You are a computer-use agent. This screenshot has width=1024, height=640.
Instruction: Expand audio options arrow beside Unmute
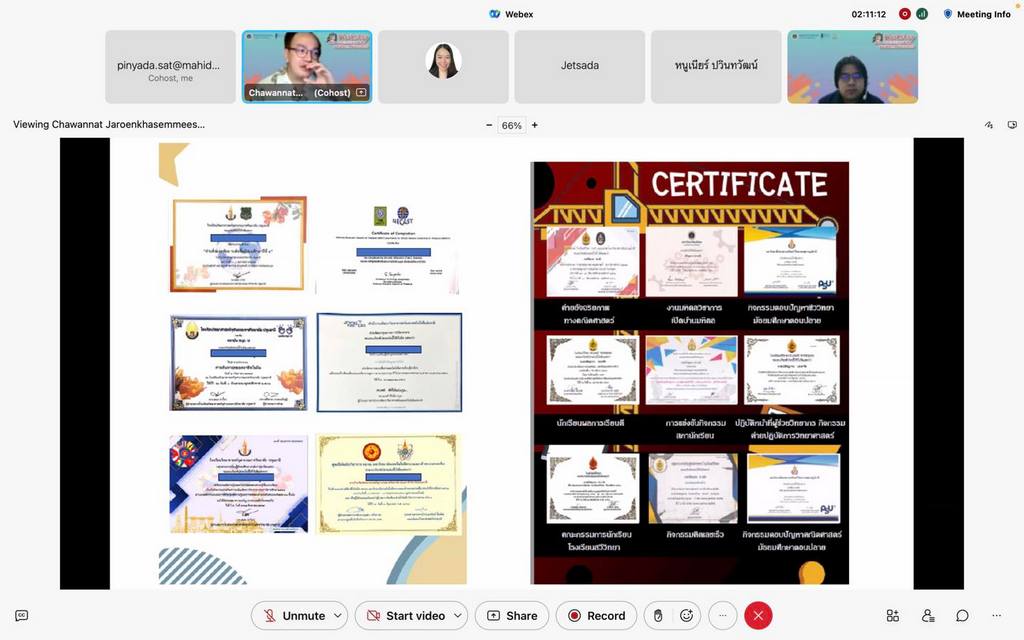point(338,616)
